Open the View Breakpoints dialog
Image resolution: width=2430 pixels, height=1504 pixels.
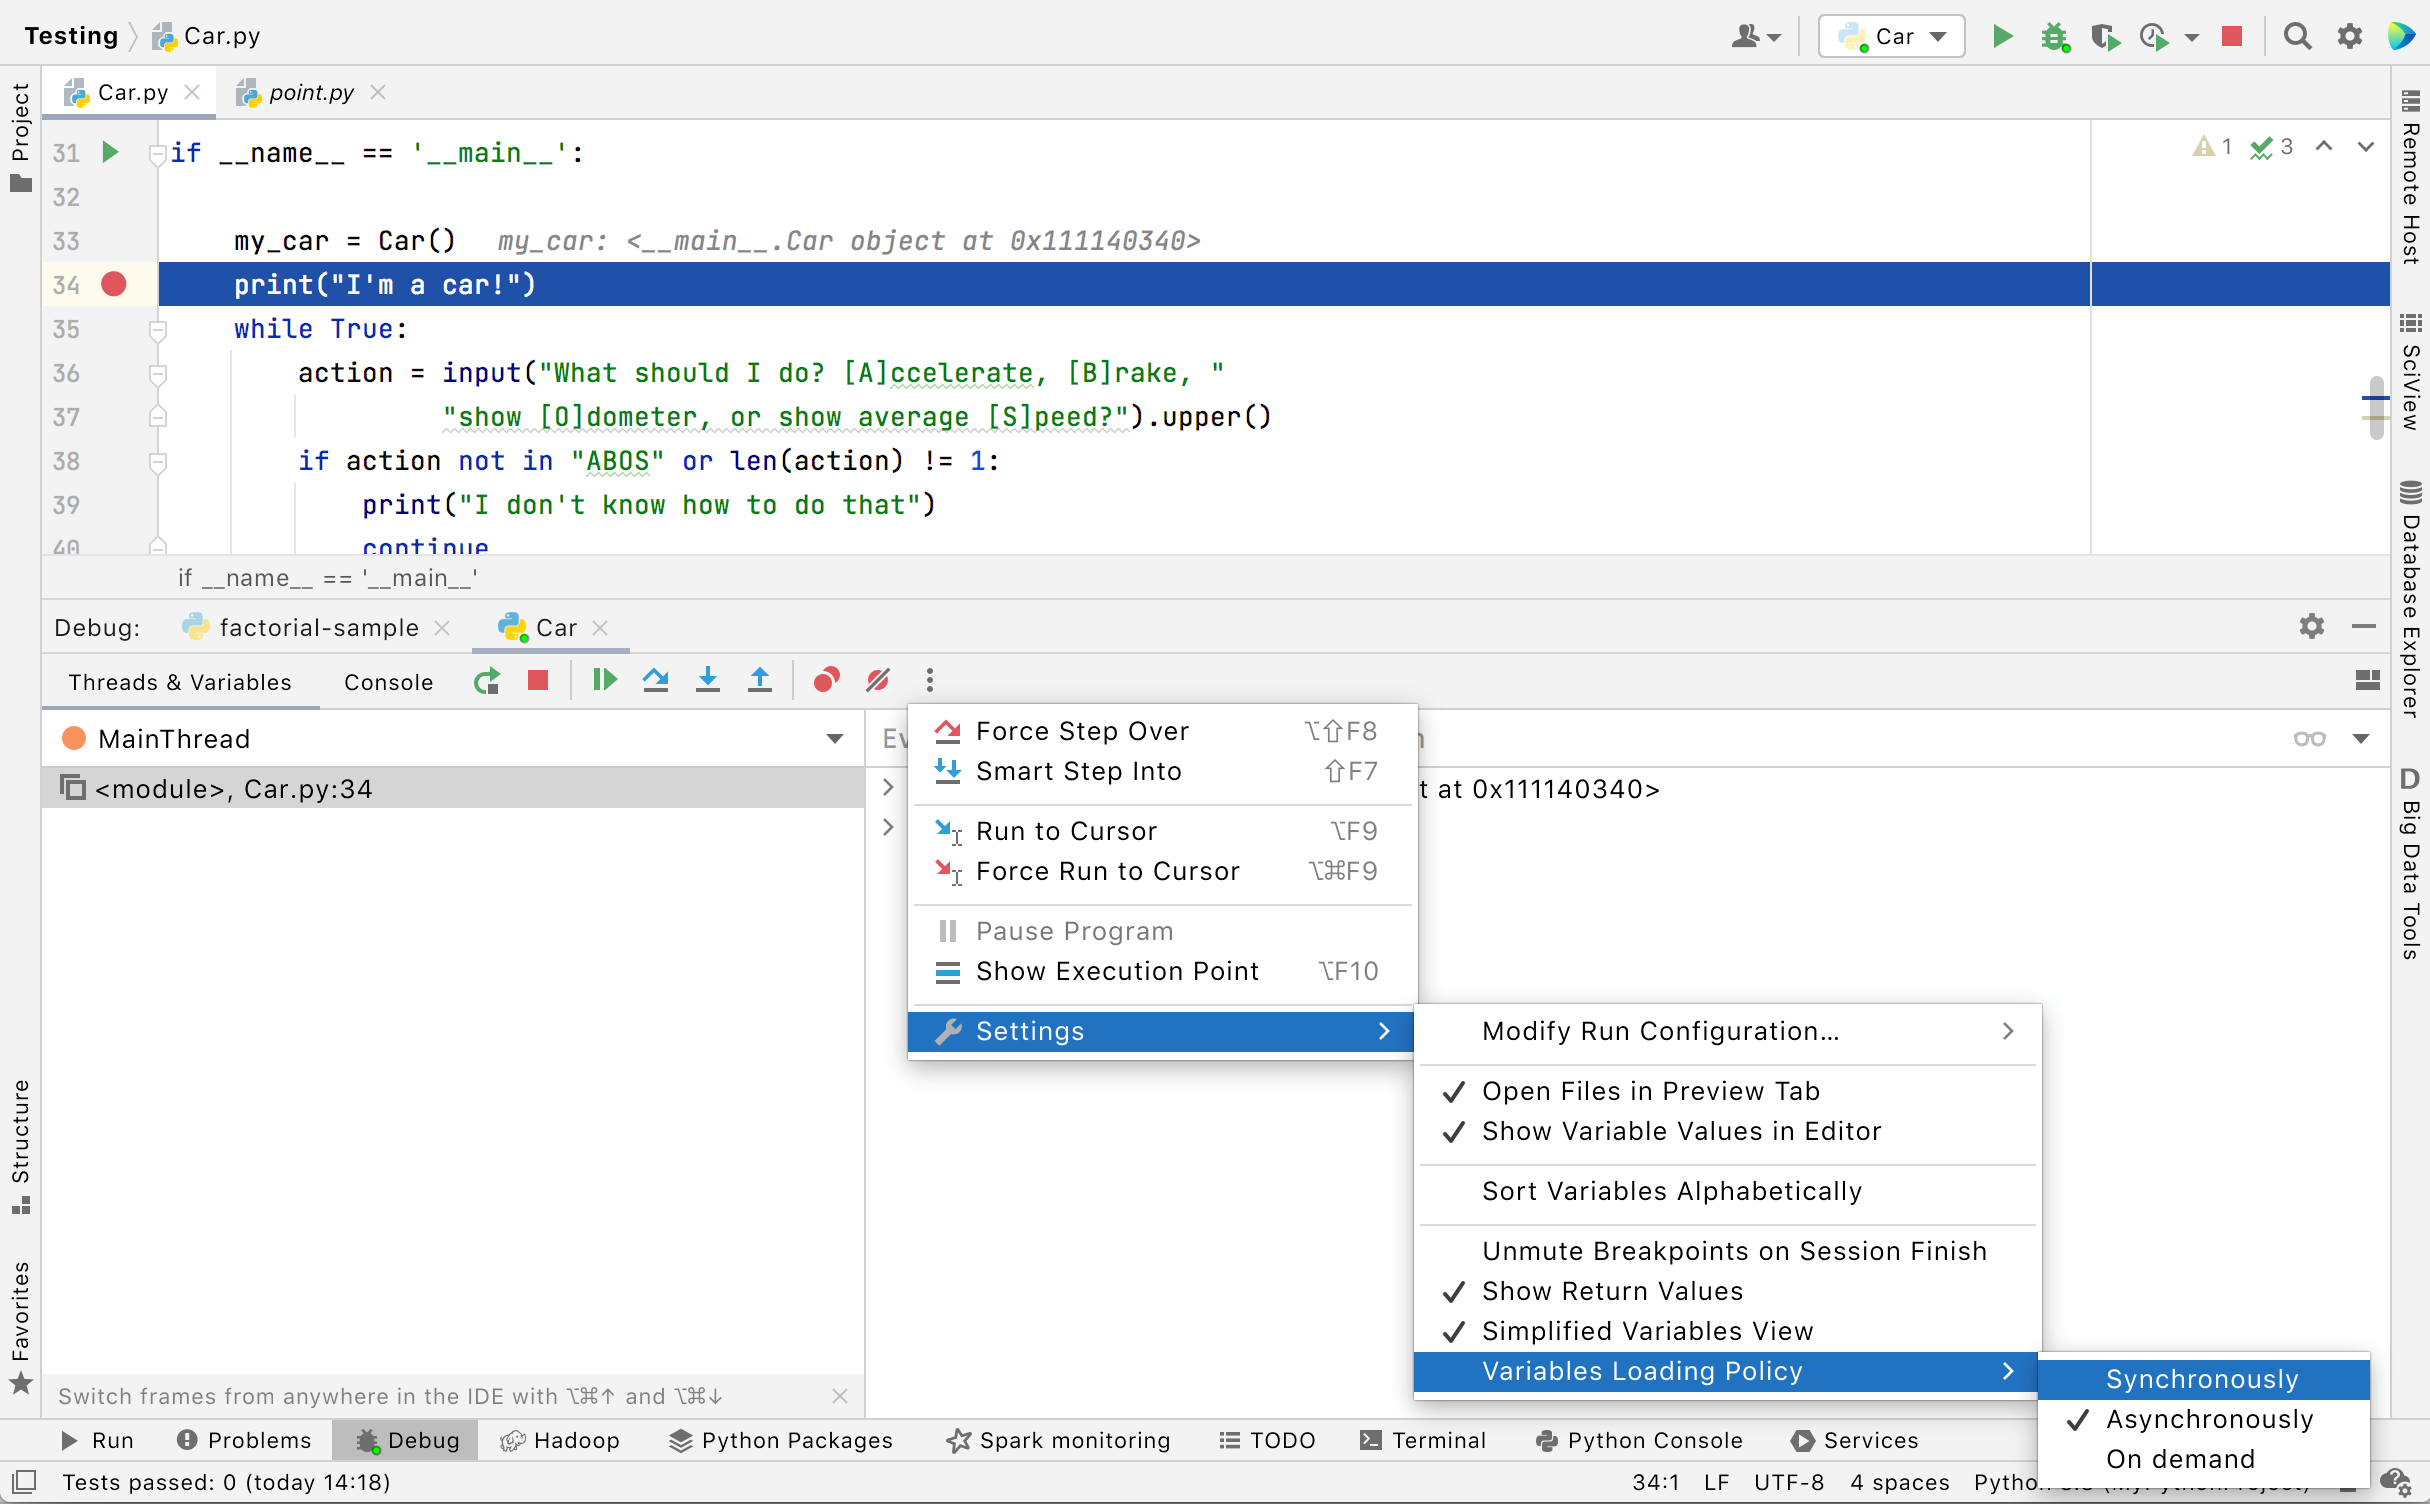pyautogui.click(x=825, y=680)
